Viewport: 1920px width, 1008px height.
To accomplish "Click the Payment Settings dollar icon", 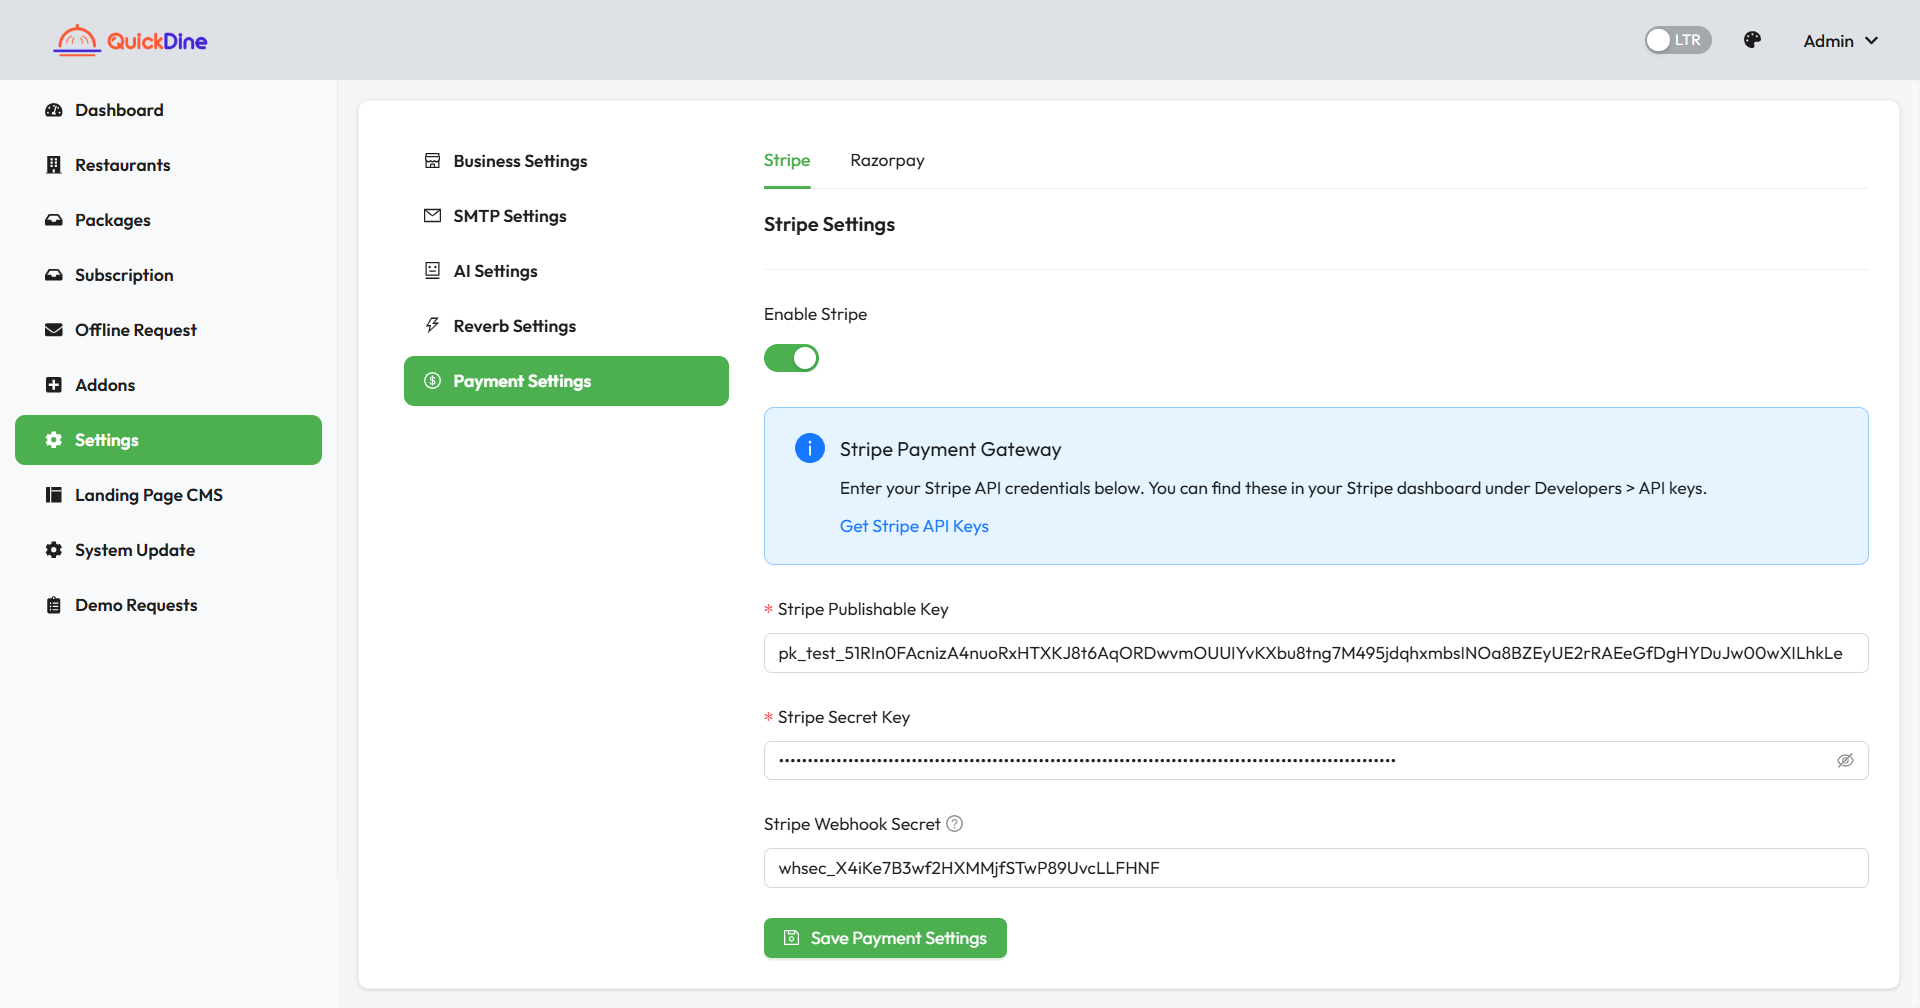I will tap(432, 381).
